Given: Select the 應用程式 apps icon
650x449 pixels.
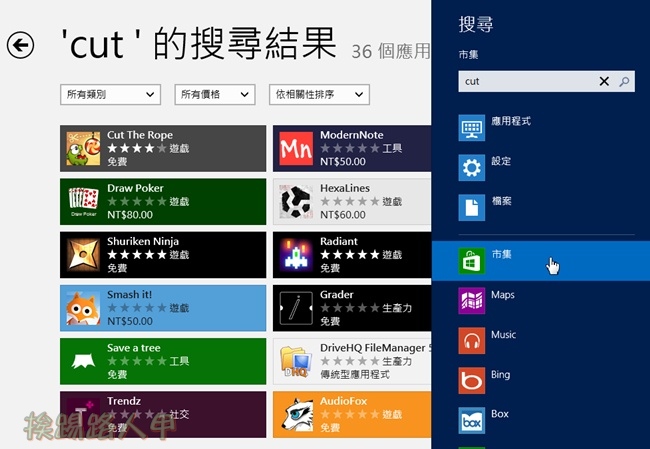Looking at the screenshot, I should click(x=472, y=128).
